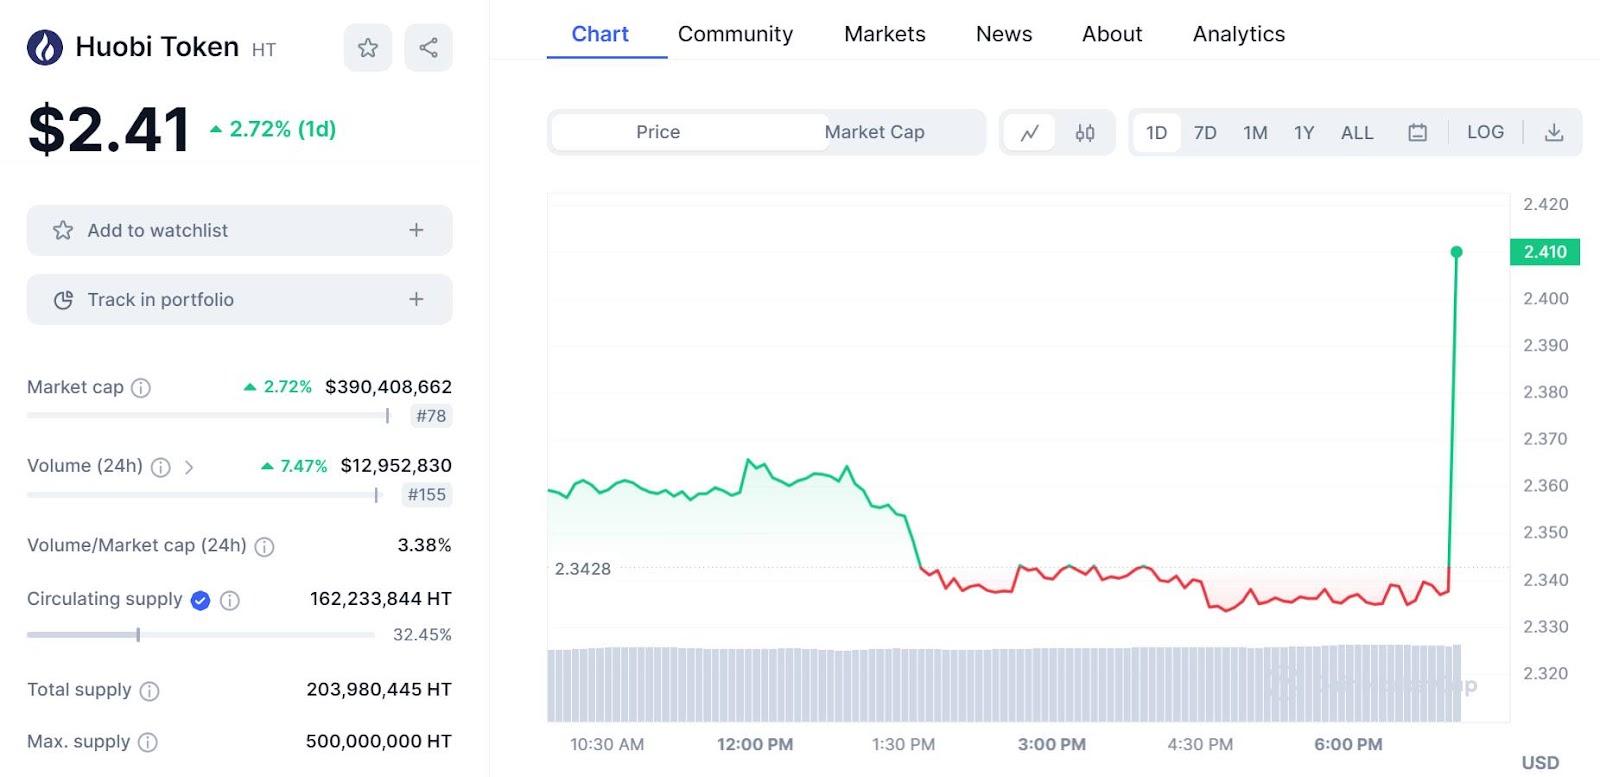The image size is (1600, 777).
Task: Click the Circulating supply info icon
Action: [230, 600]
